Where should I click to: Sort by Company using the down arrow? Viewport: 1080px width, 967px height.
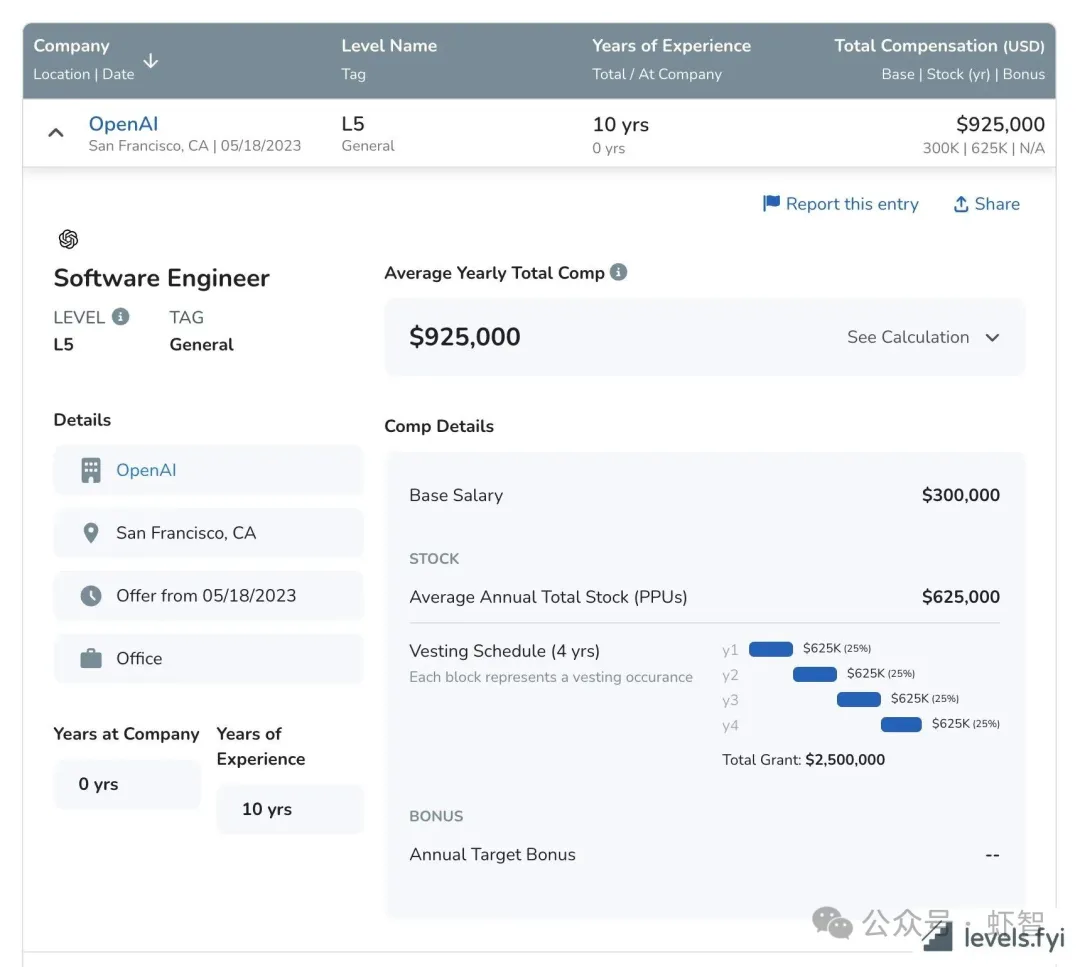tap(150, 61)
